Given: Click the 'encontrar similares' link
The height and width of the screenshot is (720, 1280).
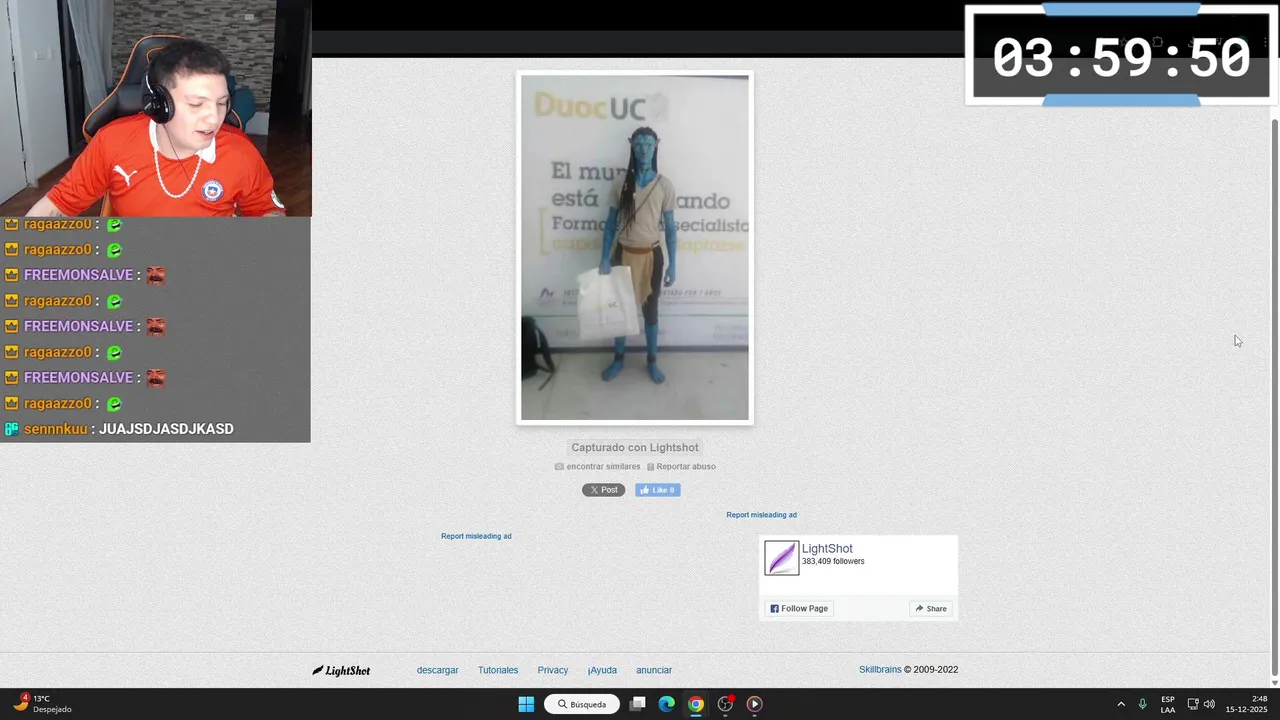Looking at the screenshot, I should (598, 467).
